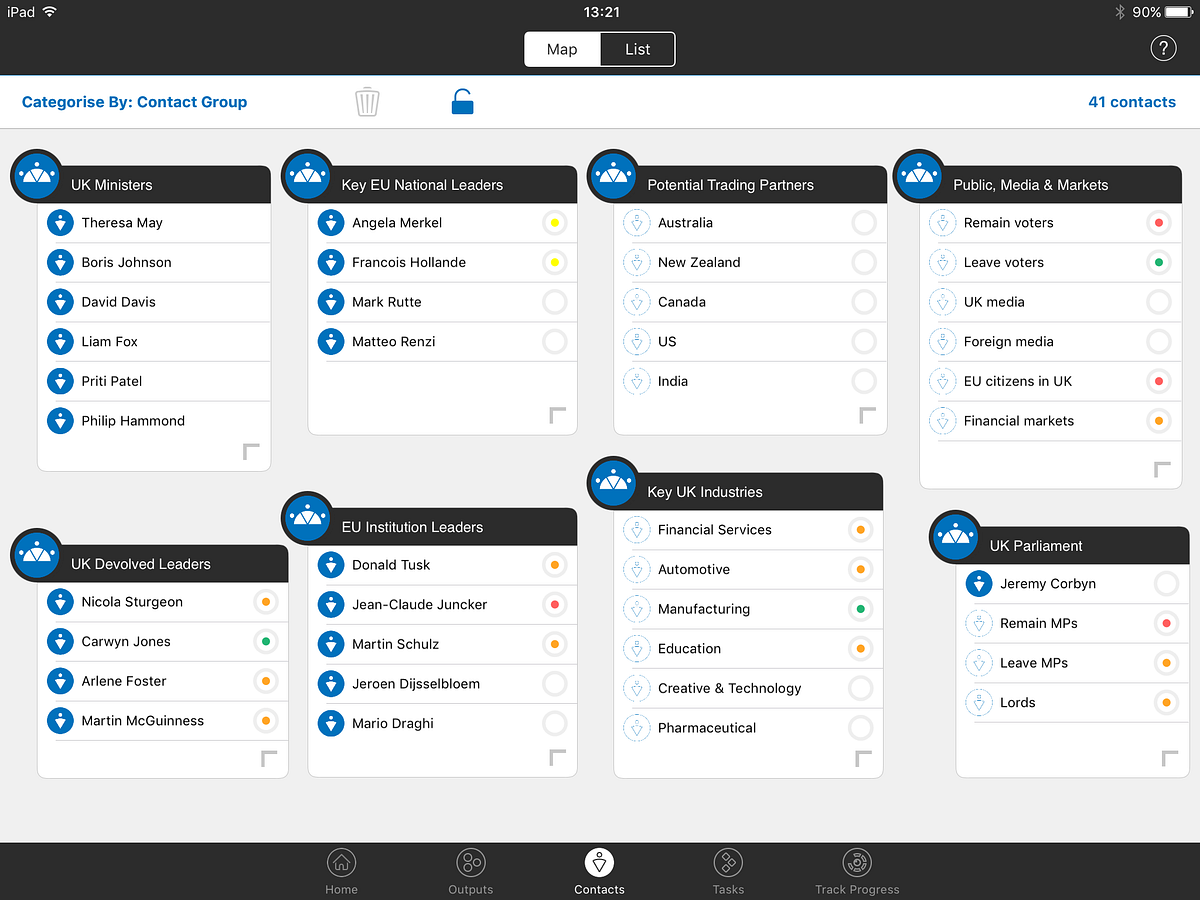Image resolution: width=1200 pixels, height=900 pixels.
Task: Click the green status dot for Manufacturing
Action: coord(860,609)
